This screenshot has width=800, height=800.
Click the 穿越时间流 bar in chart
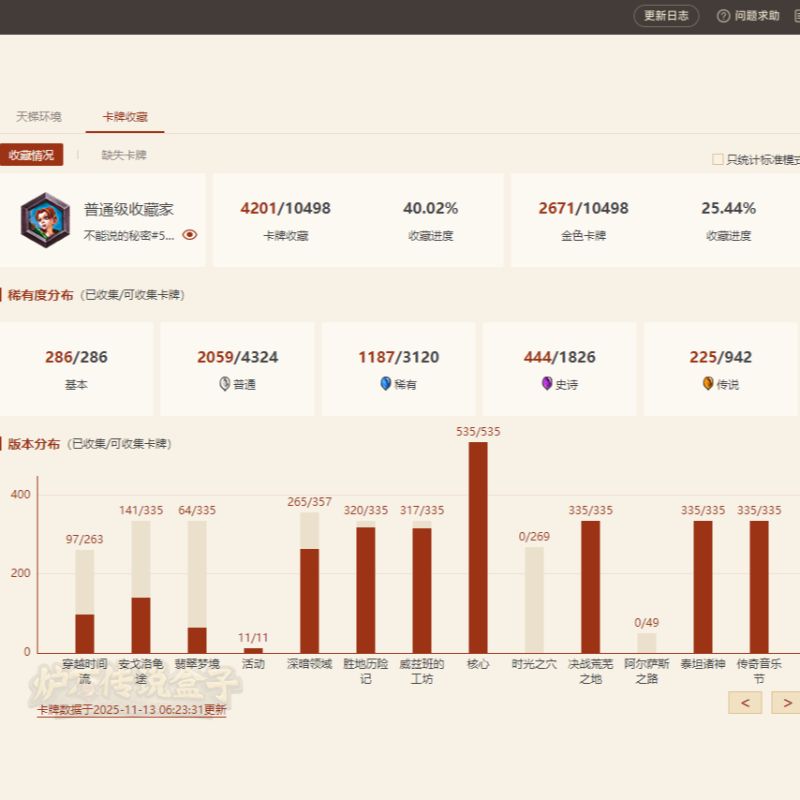tap(85, 632)
